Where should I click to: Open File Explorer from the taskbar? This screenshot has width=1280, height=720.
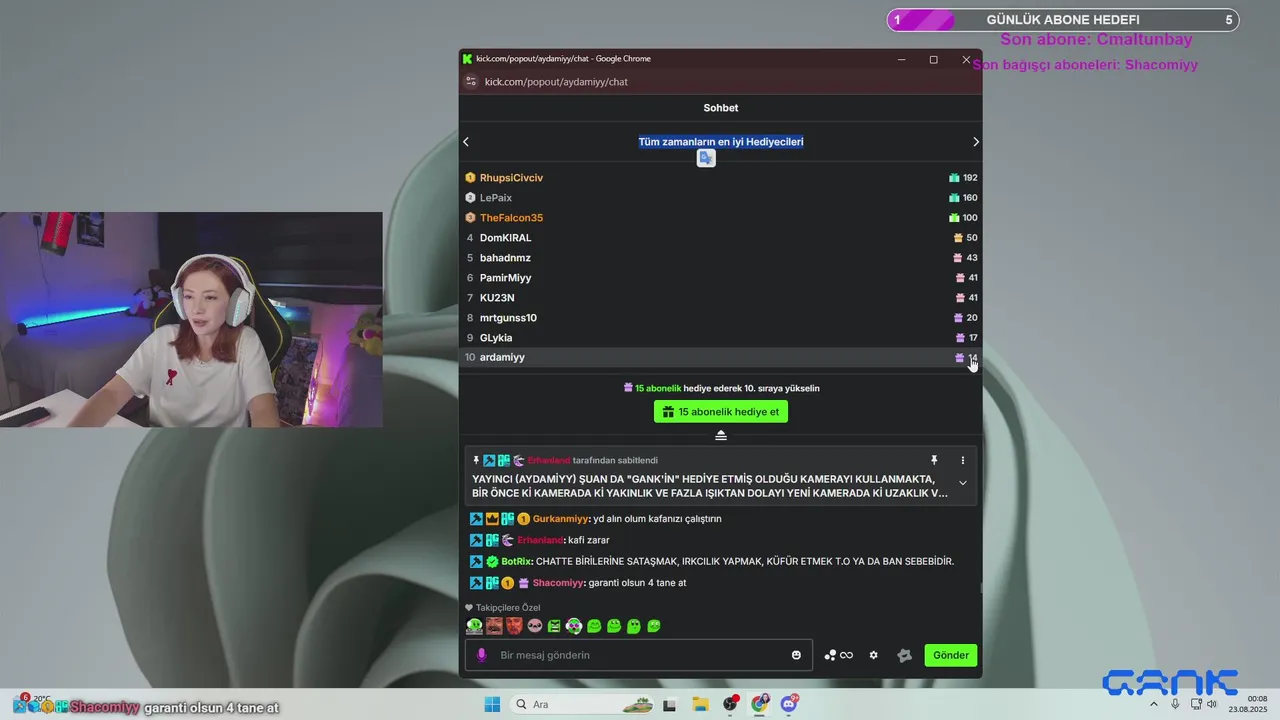pyautogui.click(x=701, y=704)
